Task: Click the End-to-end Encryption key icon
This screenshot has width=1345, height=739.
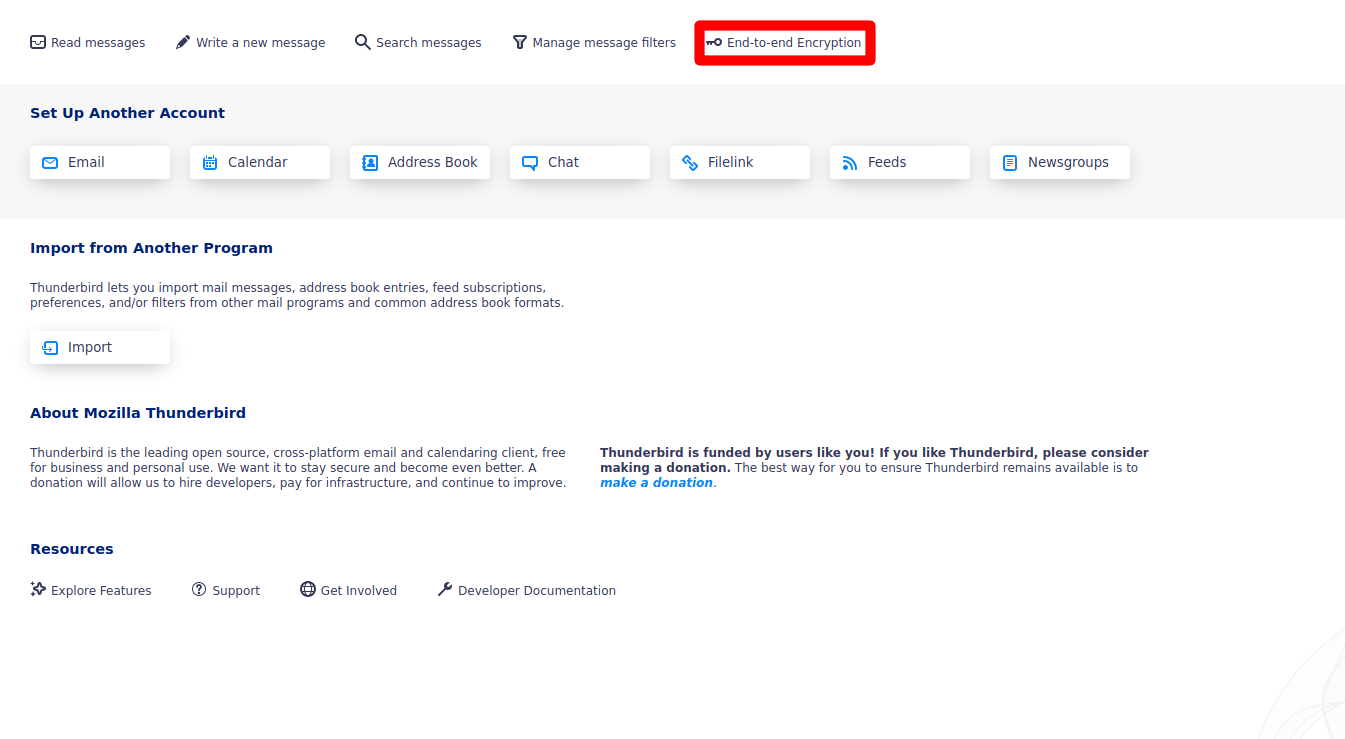Action: 713,42
